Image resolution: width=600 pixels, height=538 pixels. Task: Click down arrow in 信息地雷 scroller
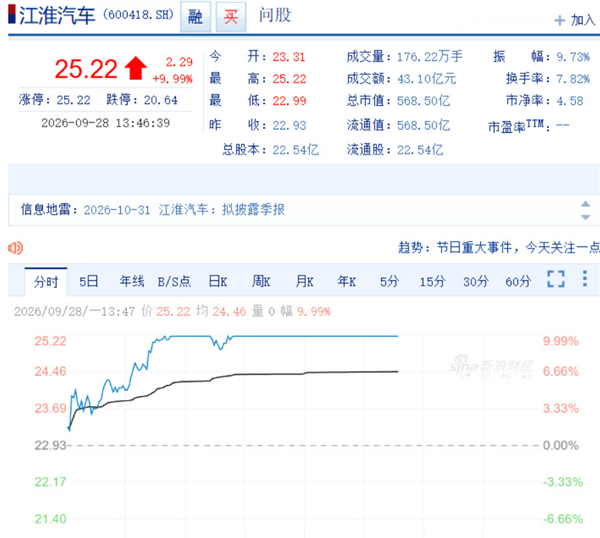[585, 217]
